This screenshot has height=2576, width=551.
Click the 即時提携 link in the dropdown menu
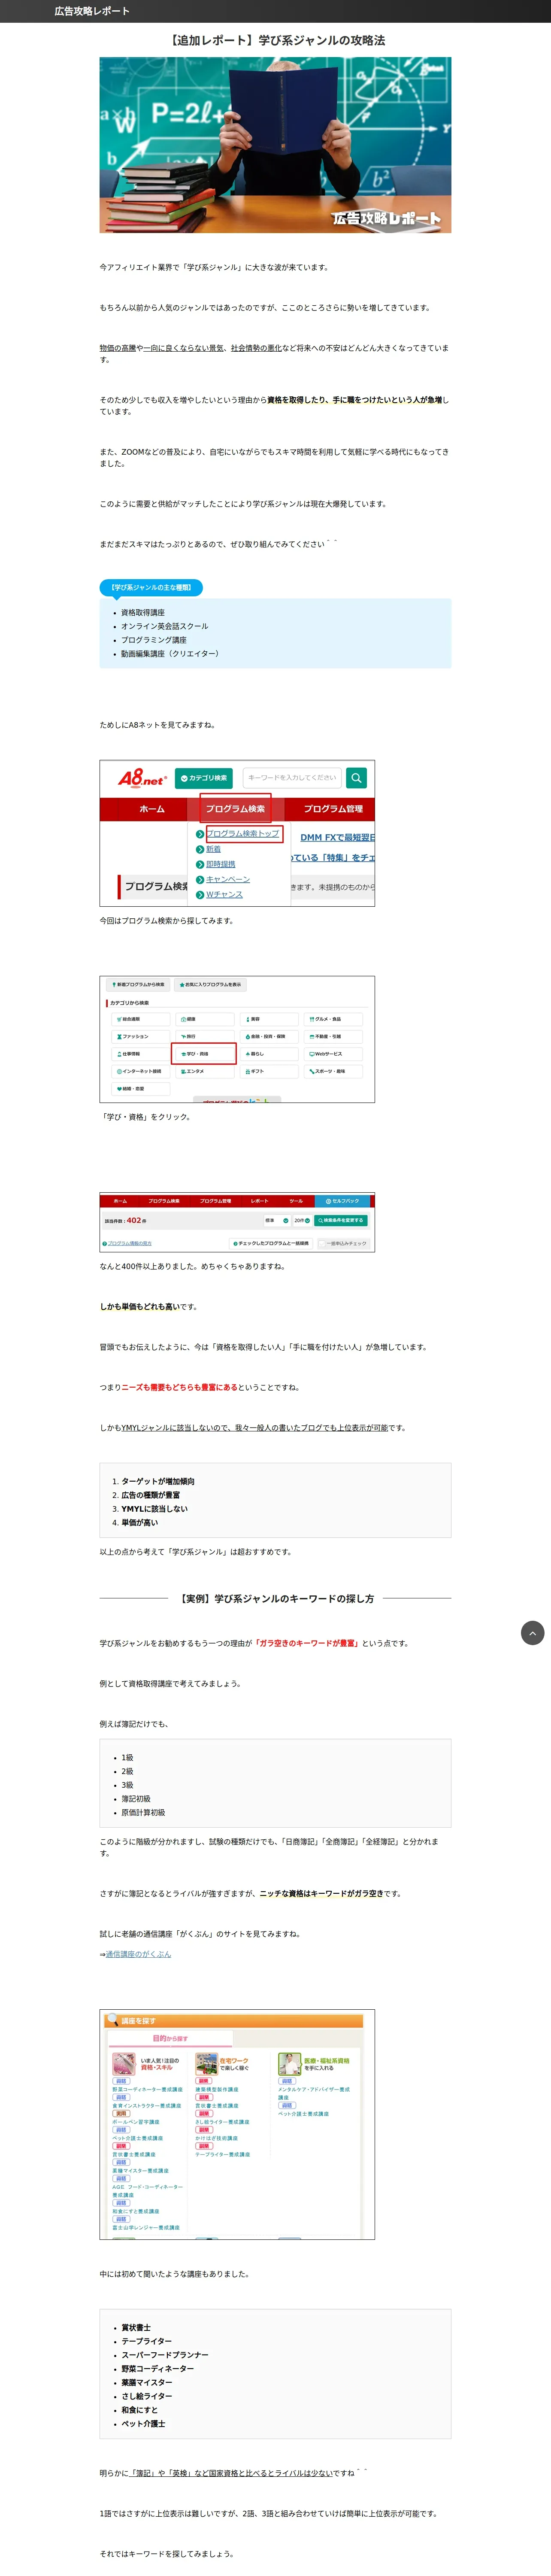(x=221, y=864)
